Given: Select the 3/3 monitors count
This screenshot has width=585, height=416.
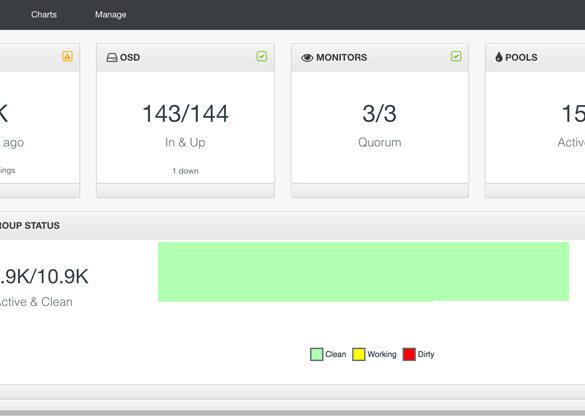Looking at the screenshot, I should pos(379,113).
